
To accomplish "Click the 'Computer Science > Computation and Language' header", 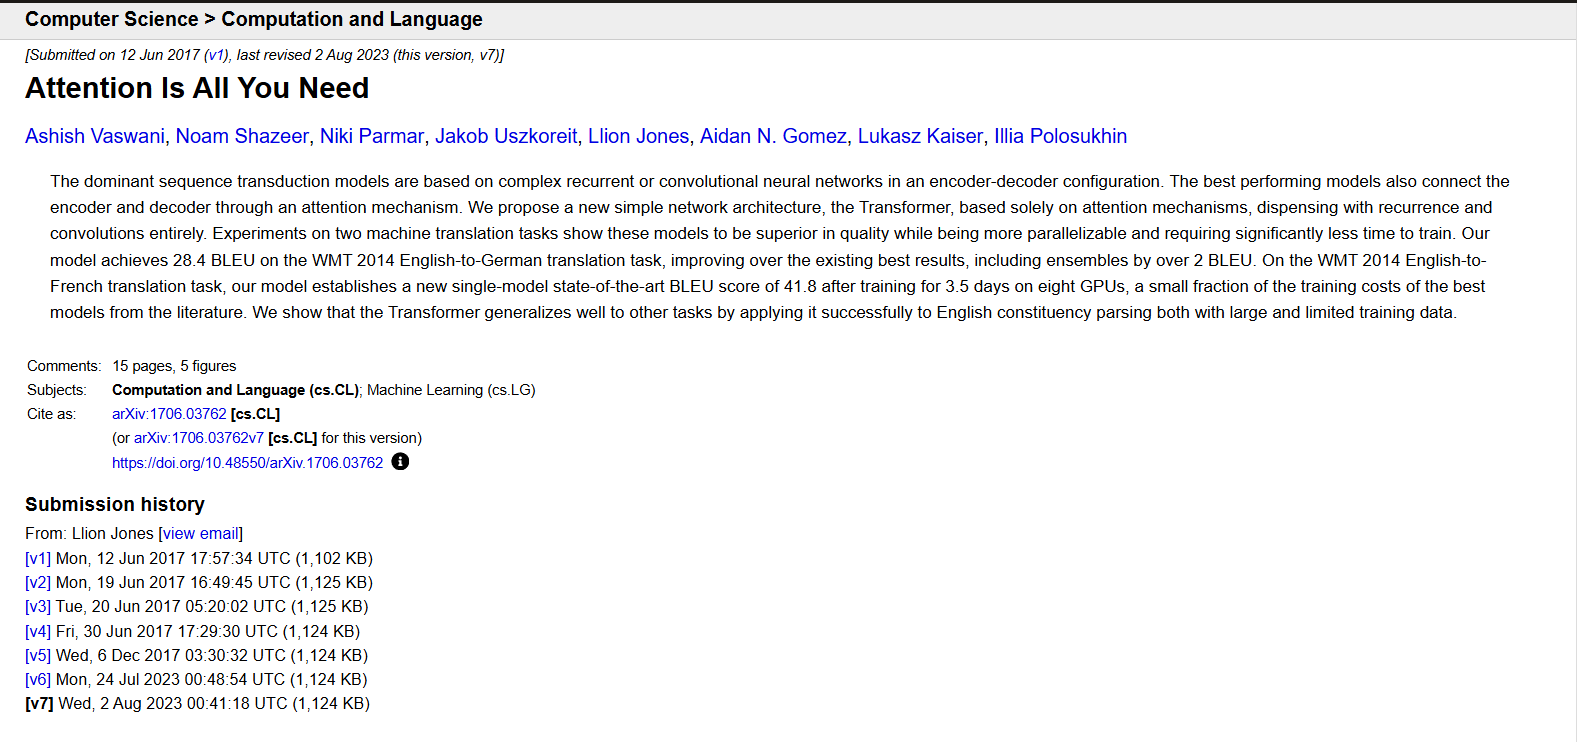I will point(254,19).
